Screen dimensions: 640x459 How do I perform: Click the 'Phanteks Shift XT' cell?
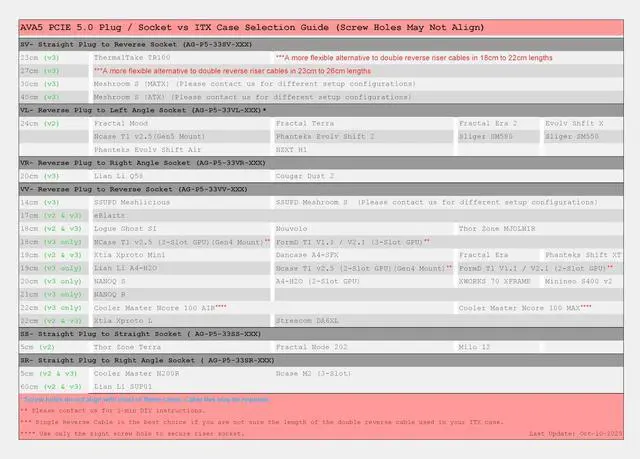pyautogui.click(x=583, y=255)
